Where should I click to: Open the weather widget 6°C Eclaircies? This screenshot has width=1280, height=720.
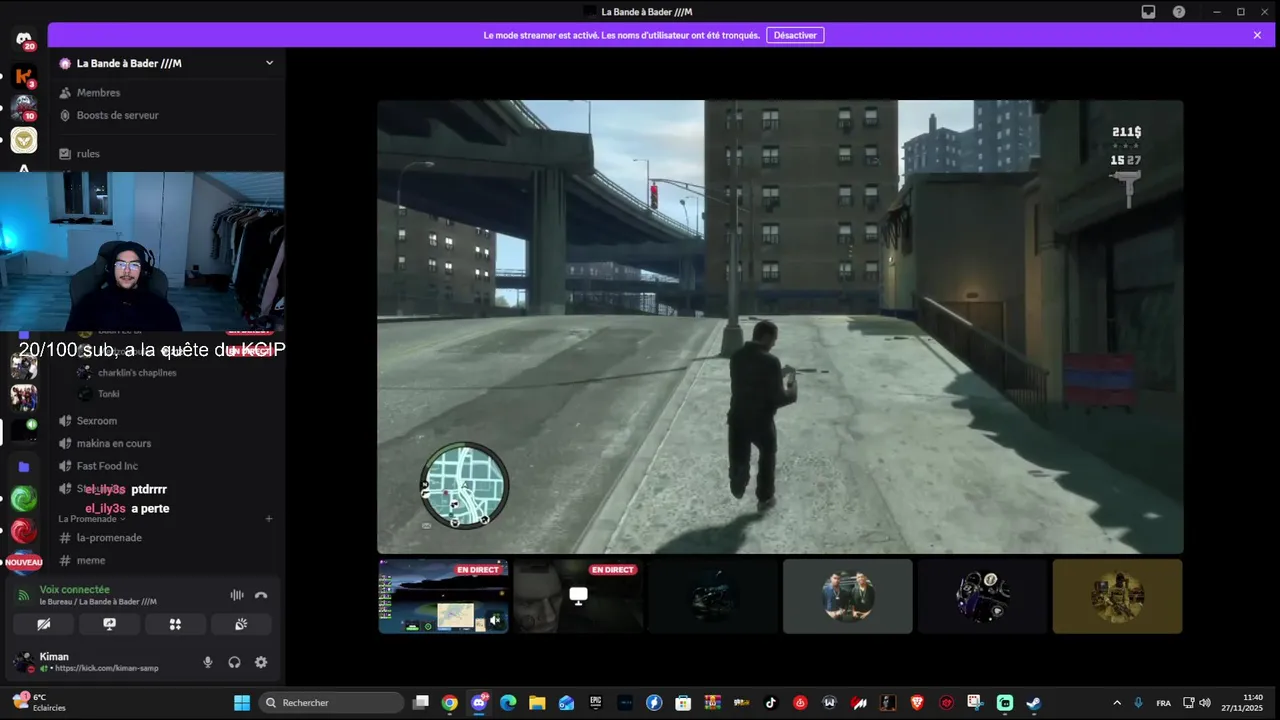coord(39,702)
